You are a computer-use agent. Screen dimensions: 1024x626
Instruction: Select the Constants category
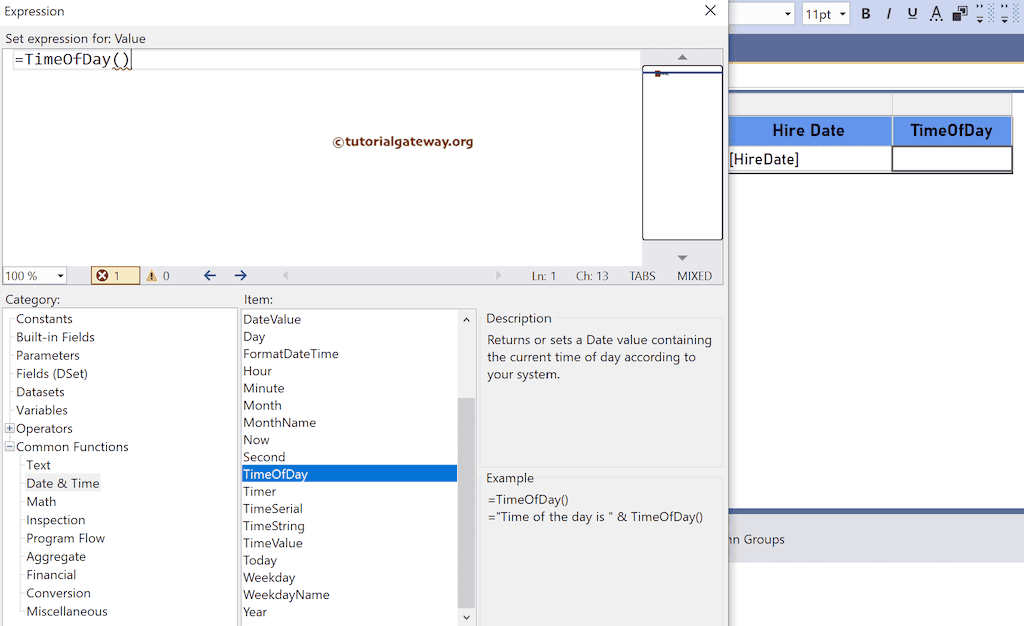tap(44, 319)
